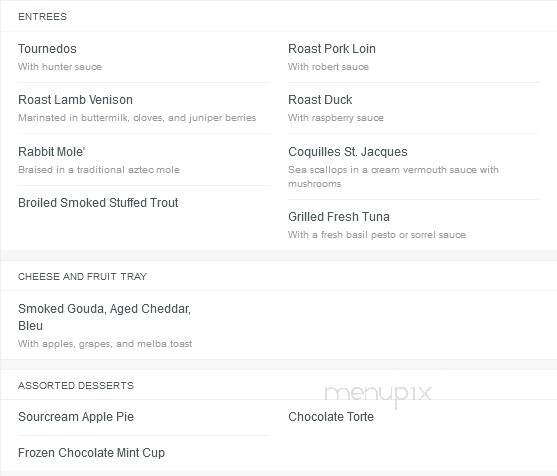
Task: Open the Frozen Chocolate Mint Cup item
Action: 91,453
